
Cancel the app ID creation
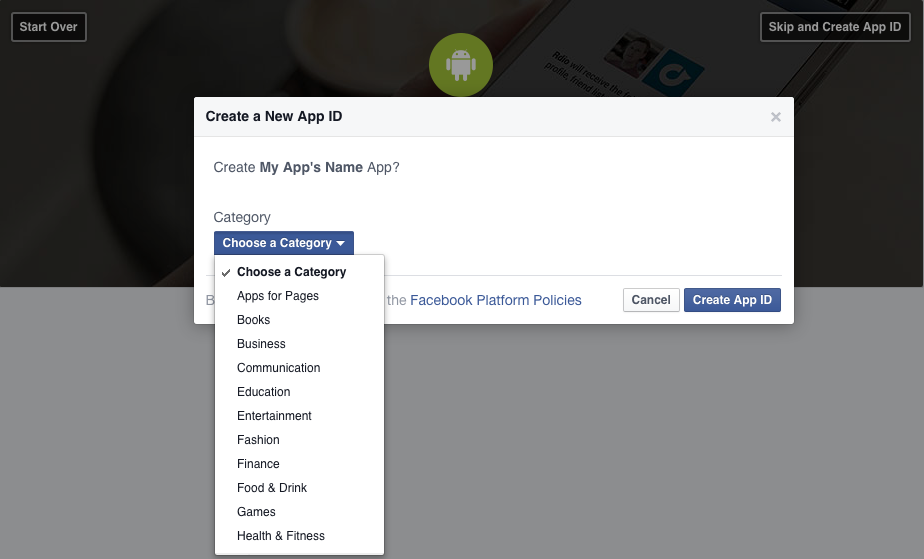tap(651, 300)
